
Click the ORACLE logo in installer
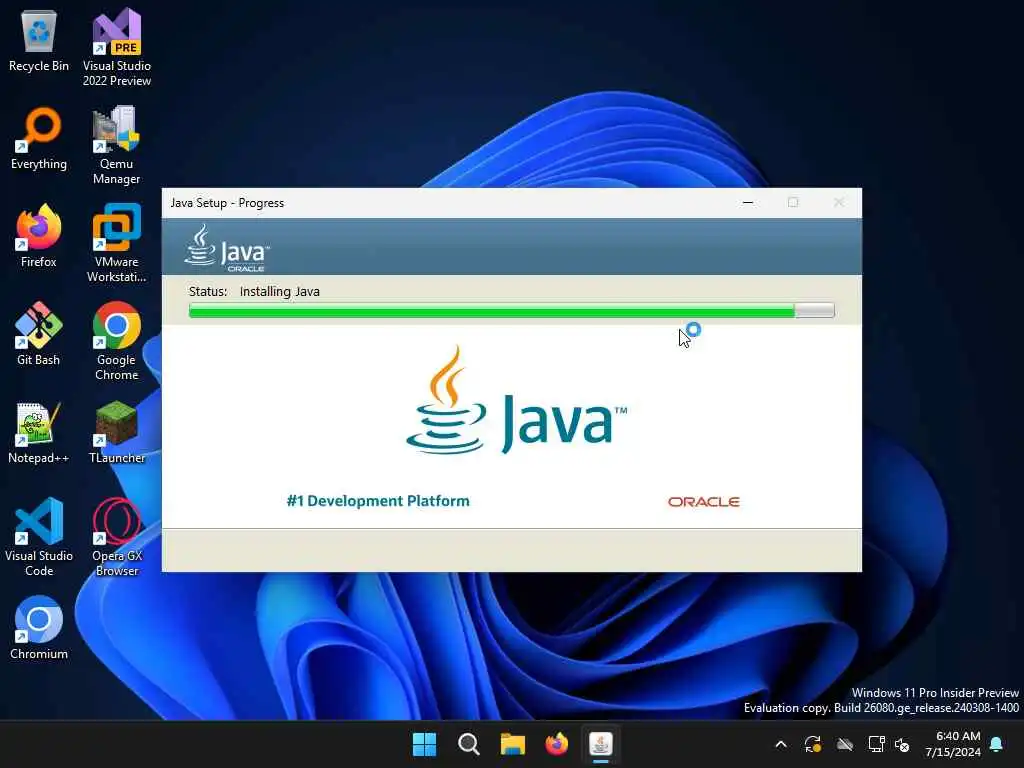[x=703, y=502]
